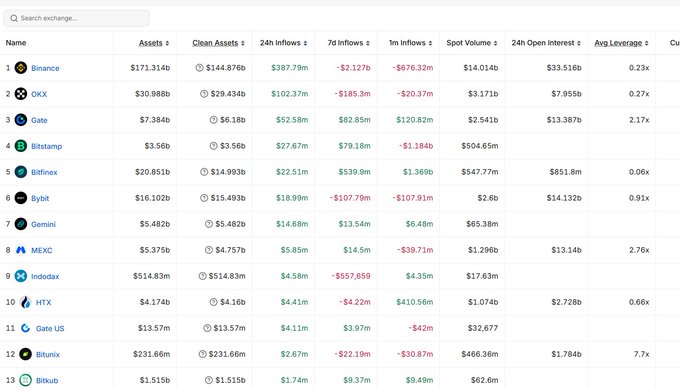Sort by Avg Leverage column header
680x390 pixels.
(x=621, y=43)
